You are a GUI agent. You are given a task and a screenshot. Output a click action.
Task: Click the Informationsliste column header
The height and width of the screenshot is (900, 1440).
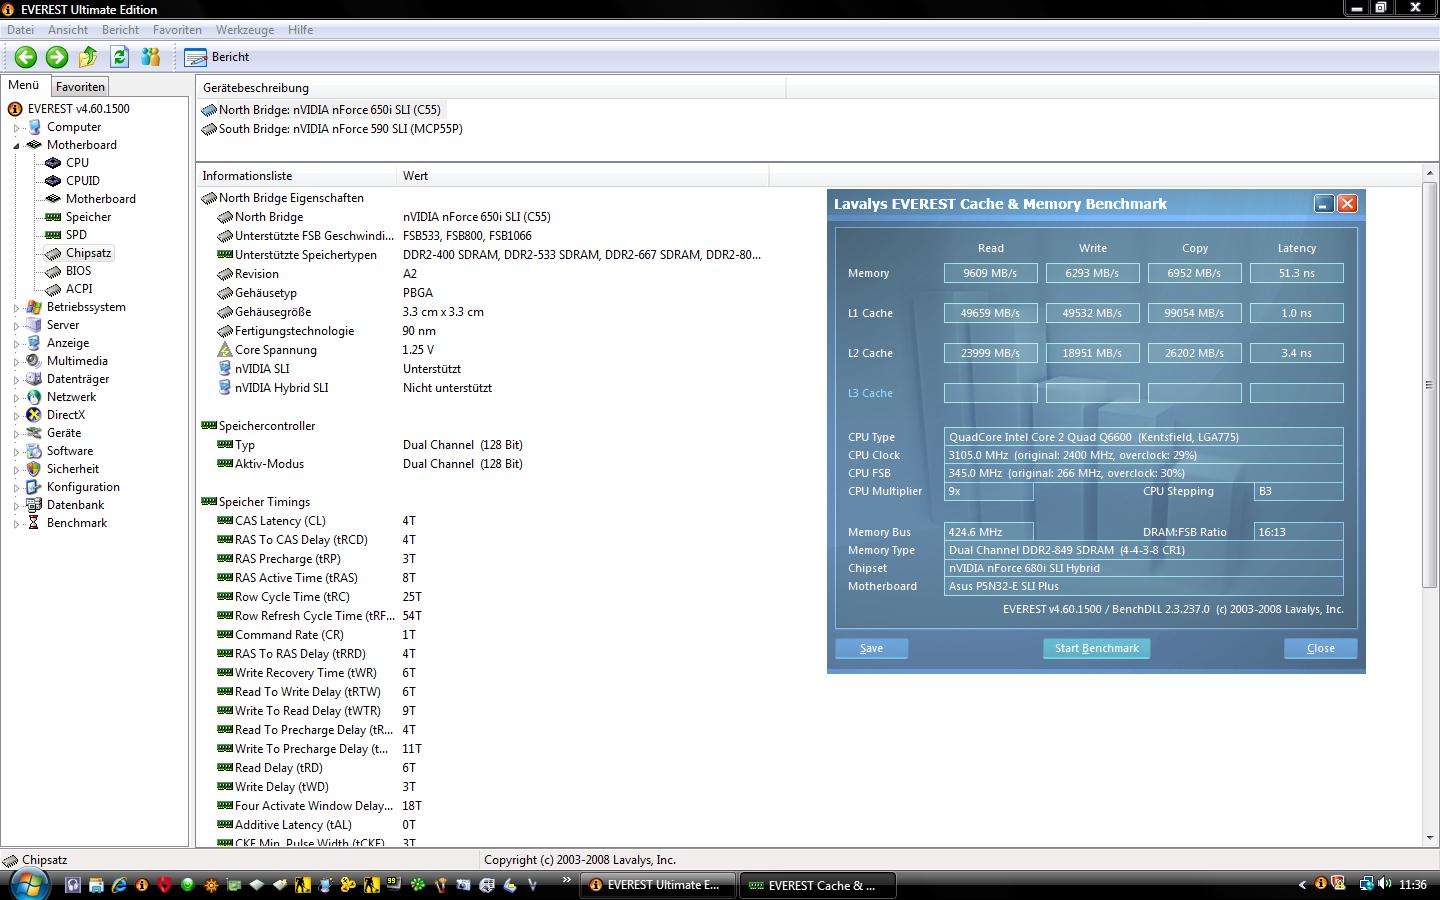point(296,176)
